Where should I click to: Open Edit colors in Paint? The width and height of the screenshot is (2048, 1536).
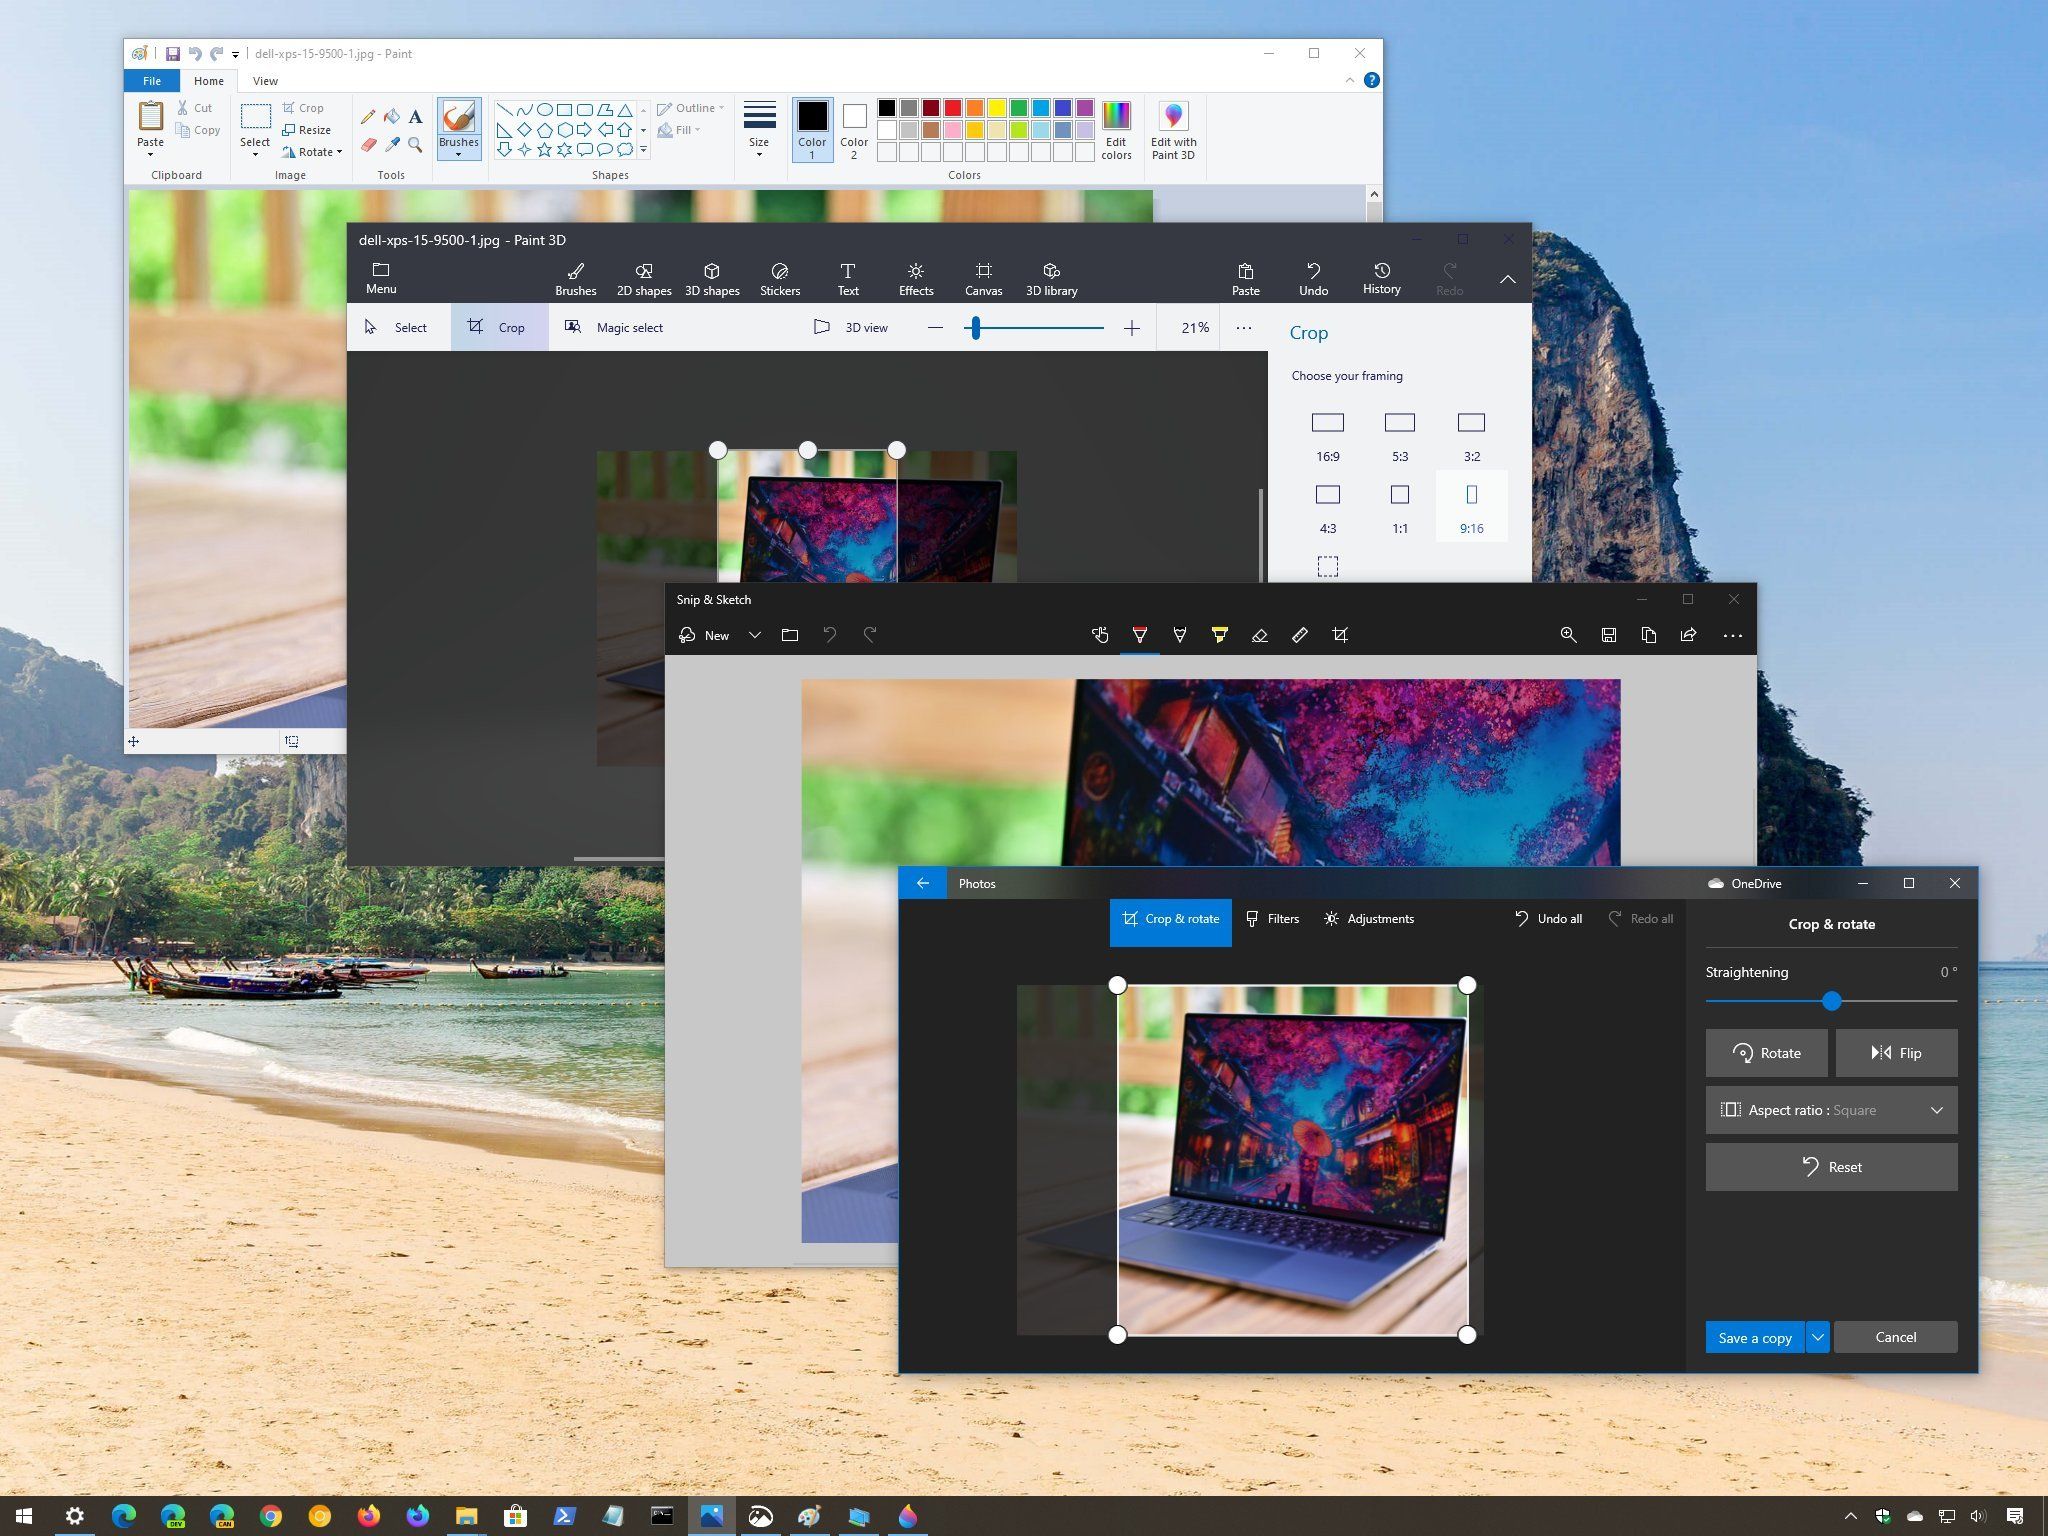(x=1116, y=130)
